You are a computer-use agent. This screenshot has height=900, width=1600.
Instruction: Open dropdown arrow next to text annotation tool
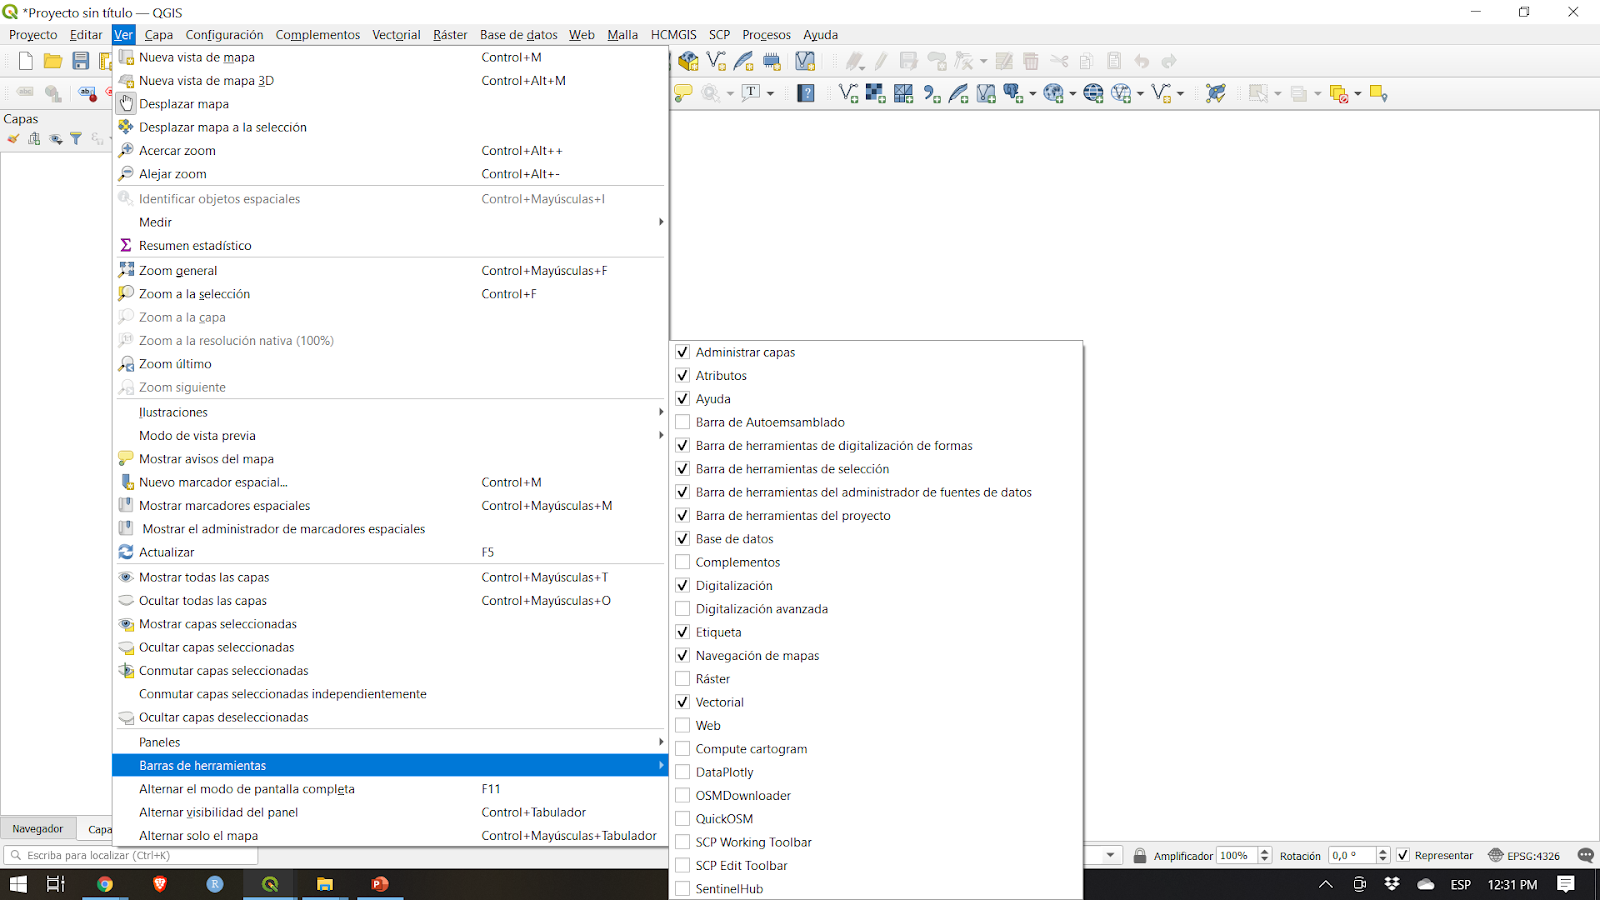pos(770,94)
